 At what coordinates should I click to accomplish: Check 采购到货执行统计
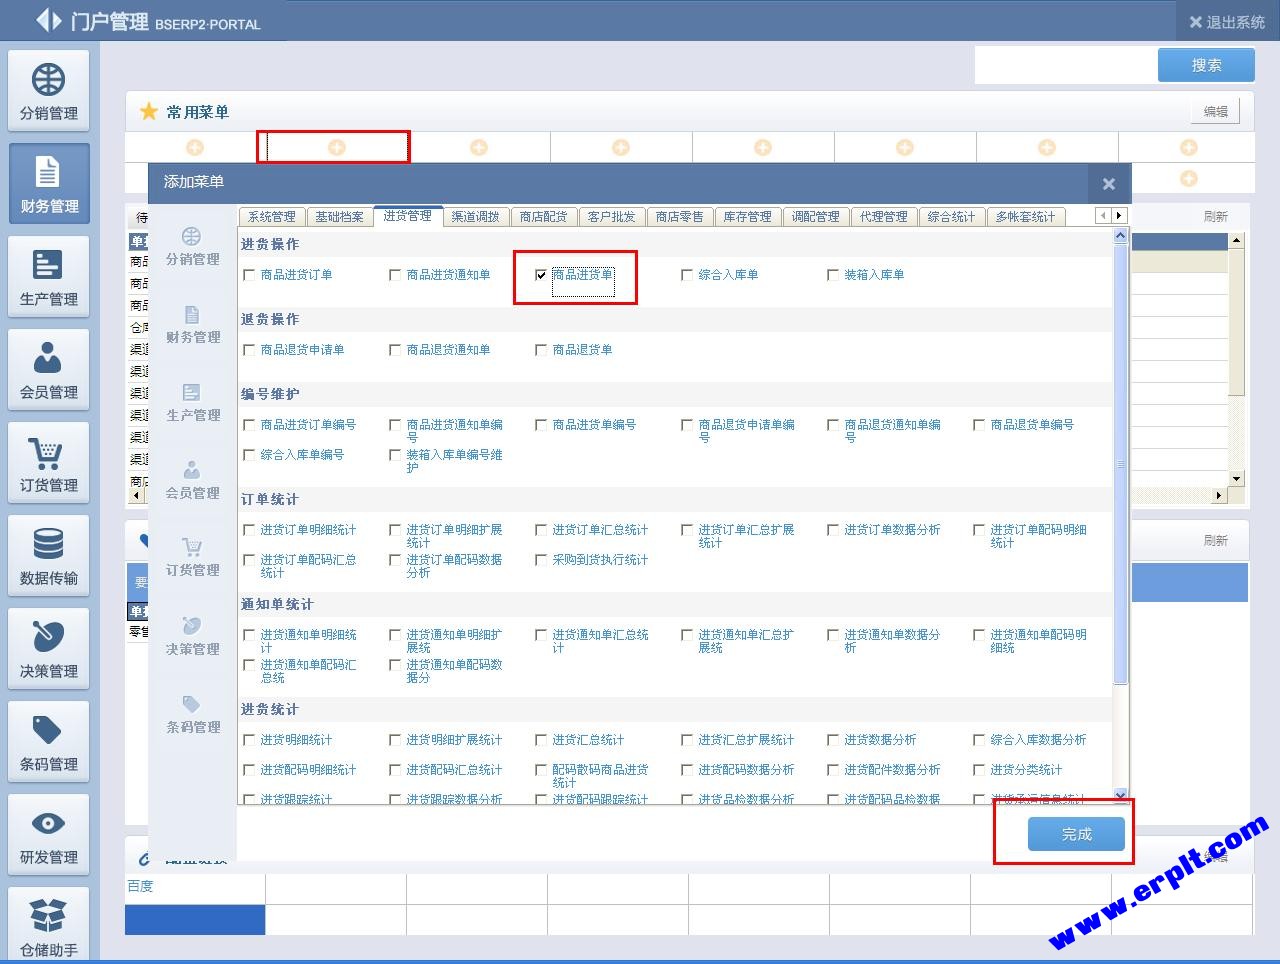(541, 560)
